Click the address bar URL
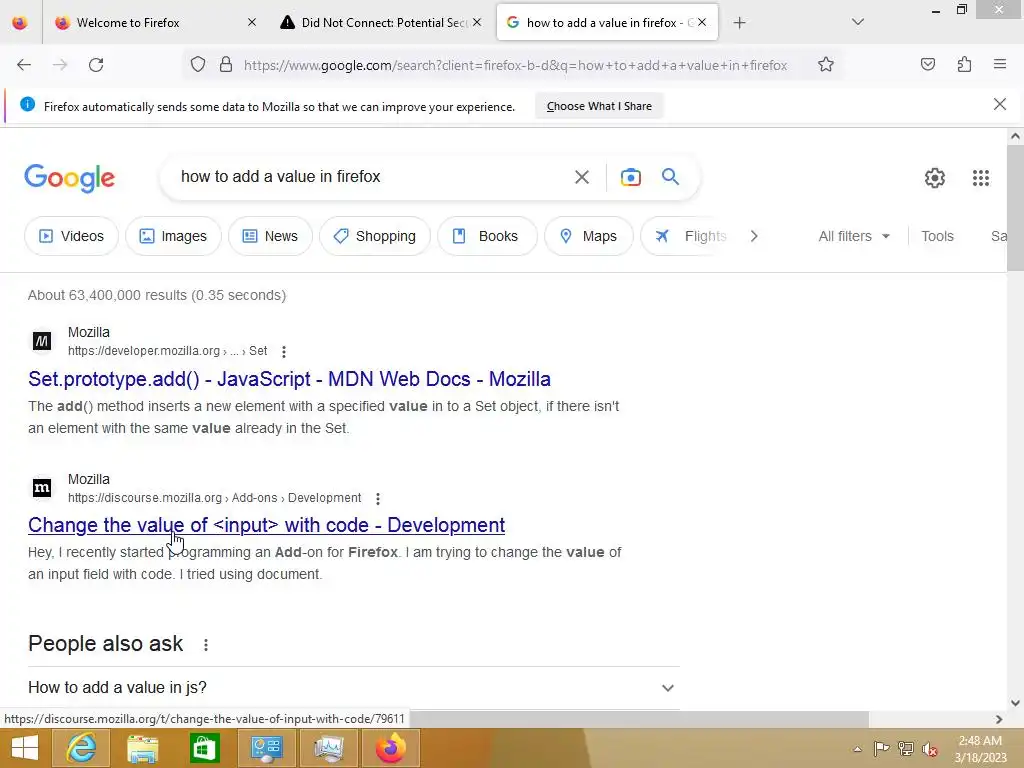Screen dimensions: 1024x768 pyautogui.click(x=515, y=65)
